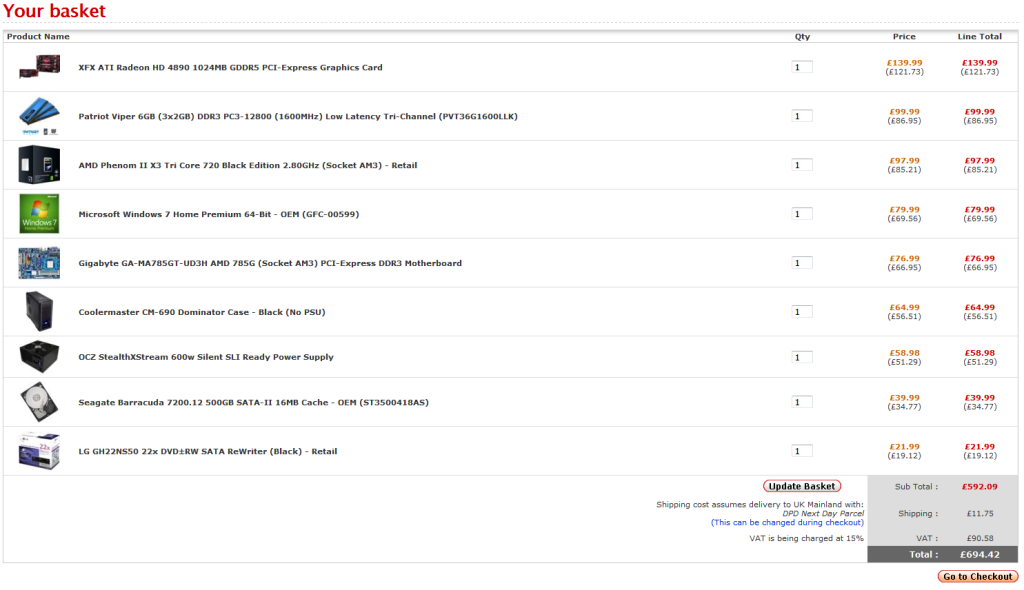Screen dimensions: 1024x590
Task: Click the £90.58 VAT amount
Action: click(x=980, y=538)
